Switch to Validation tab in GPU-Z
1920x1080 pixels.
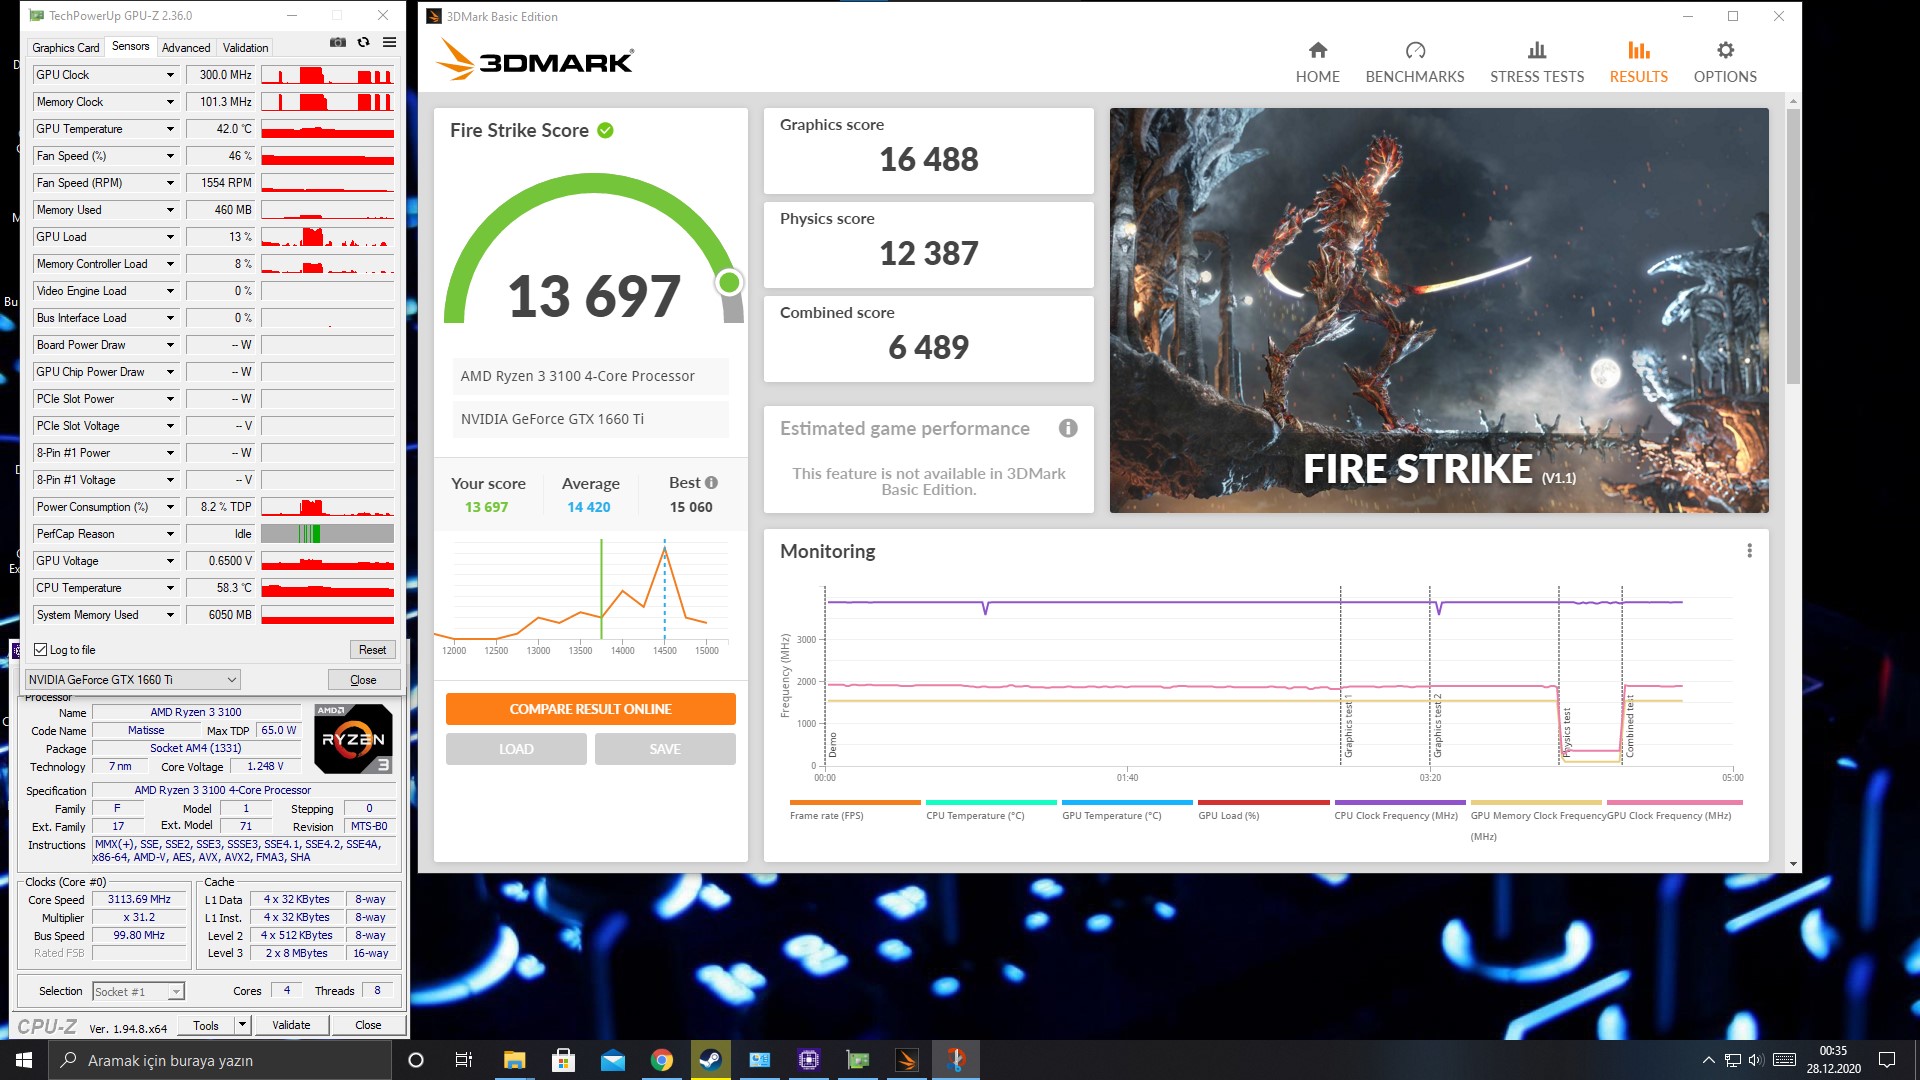pos(245,48)
